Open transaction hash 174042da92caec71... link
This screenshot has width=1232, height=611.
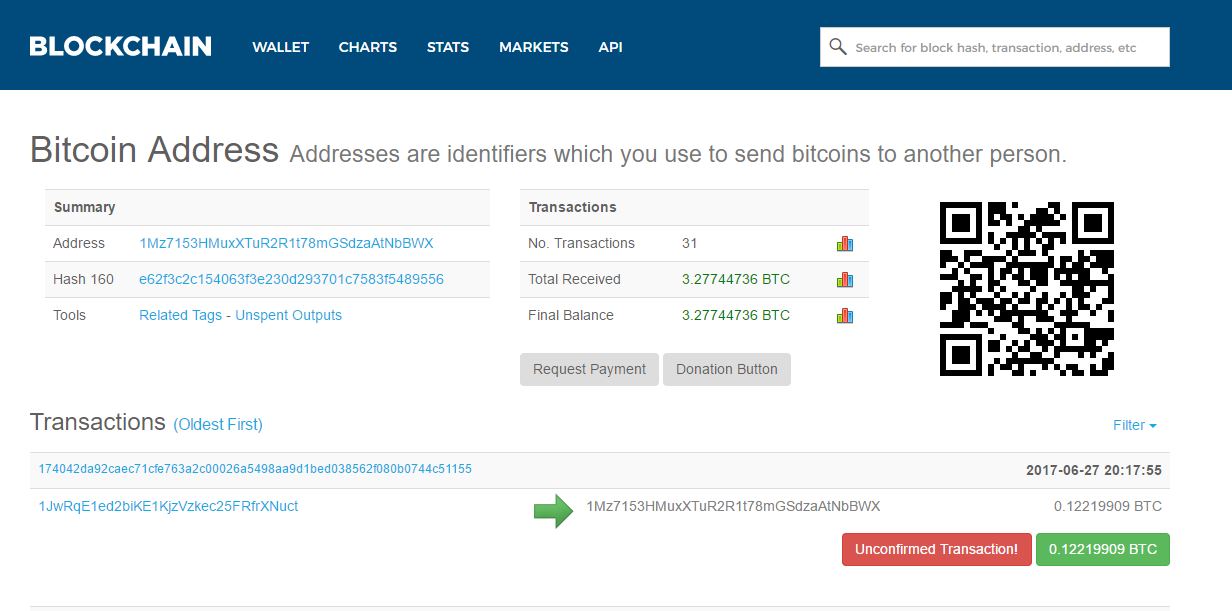[x=255, y=469]
